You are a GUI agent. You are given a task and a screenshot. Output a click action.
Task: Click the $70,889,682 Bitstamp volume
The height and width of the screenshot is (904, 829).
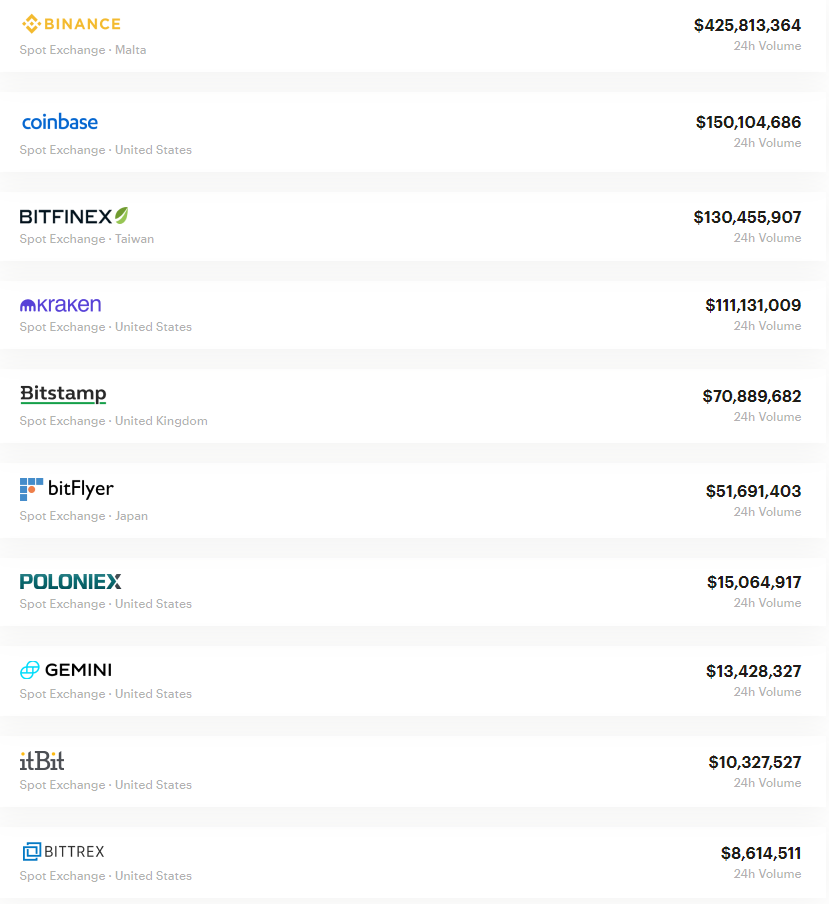[752, 396]
